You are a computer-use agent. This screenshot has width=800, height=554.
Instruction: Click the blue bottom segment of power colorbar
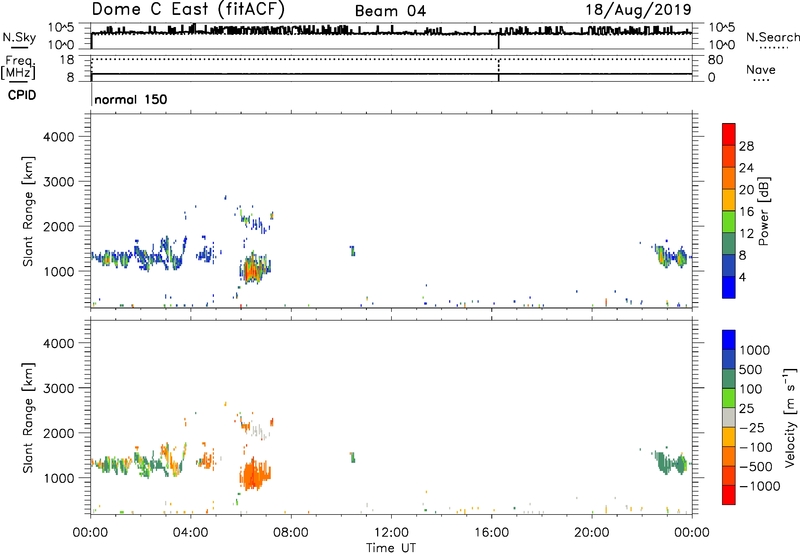click(x=729, y=287)
